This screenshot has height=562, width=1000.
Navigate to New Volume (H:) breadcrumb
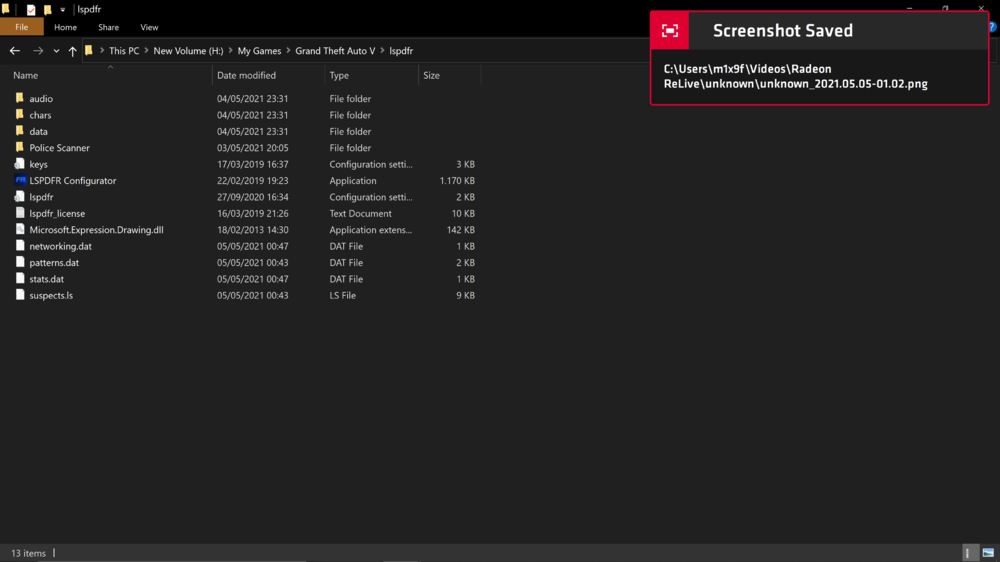point(188,51)
